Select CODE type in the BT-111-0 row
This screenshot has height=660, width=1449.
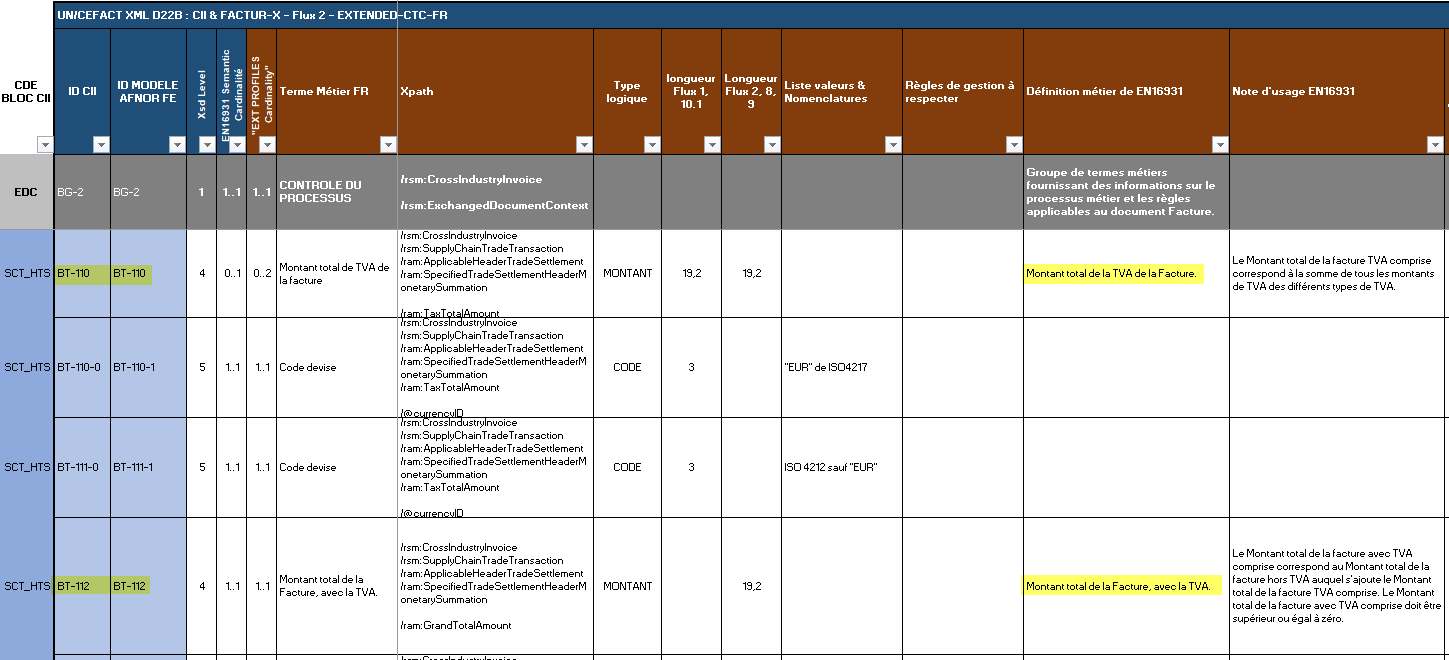pyautogui.click(x=627, y=467)
